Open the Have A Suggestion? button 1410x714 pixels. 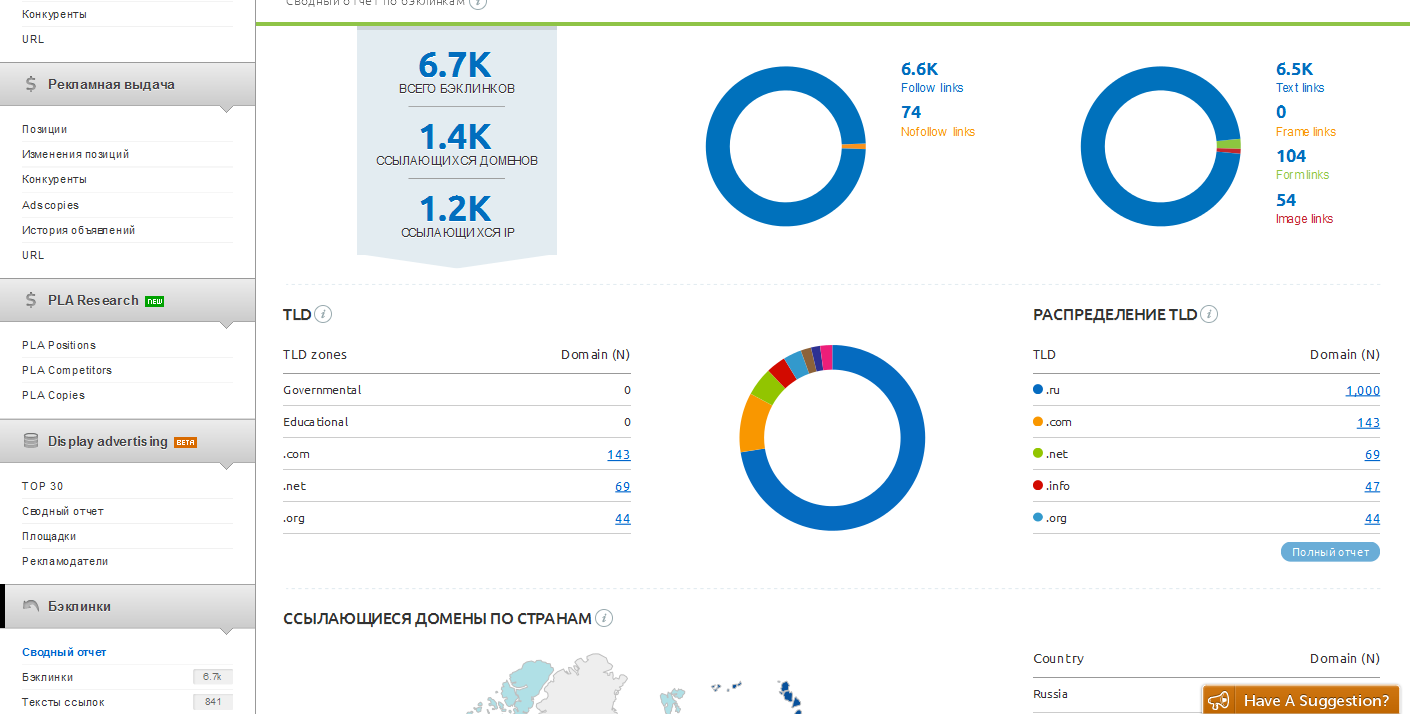coord(1315,700)
